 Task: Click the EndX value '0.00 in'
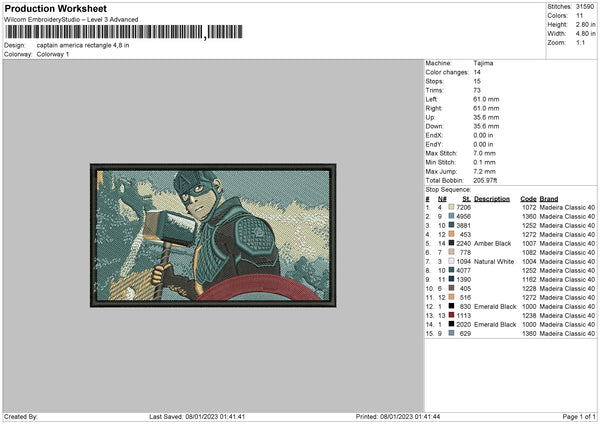click(x=483, y=135)
